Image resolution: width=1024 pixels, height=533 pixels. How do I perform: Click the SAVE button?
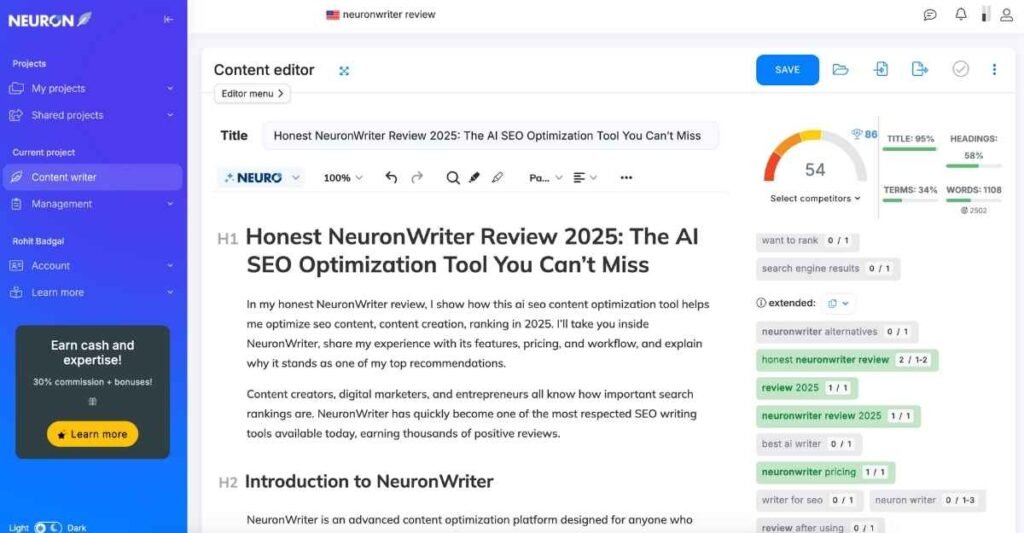787,70
